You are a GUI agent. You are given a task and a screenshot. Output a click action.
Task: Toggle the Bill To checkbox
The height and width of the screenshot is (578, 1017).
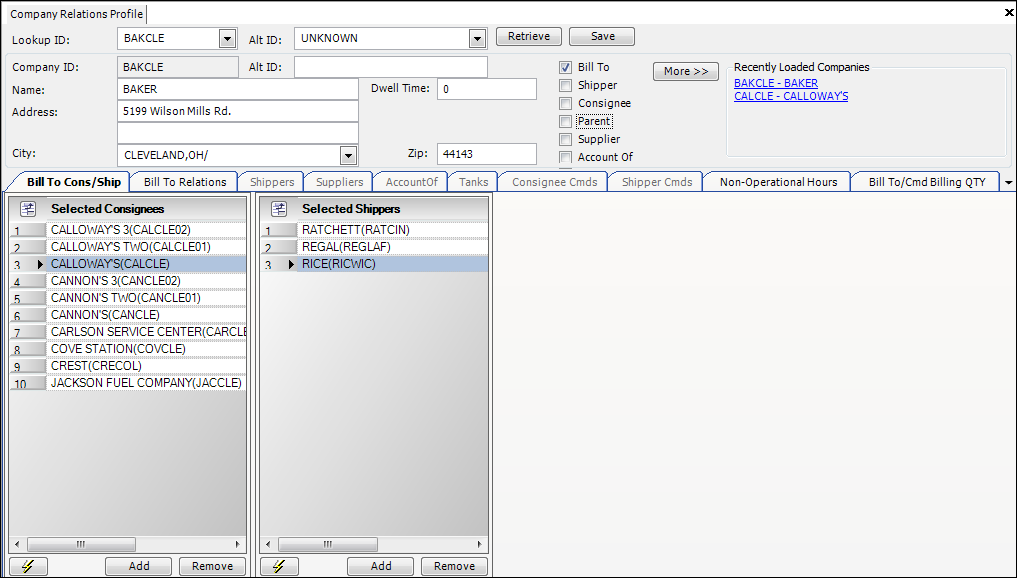click(566, 68)
